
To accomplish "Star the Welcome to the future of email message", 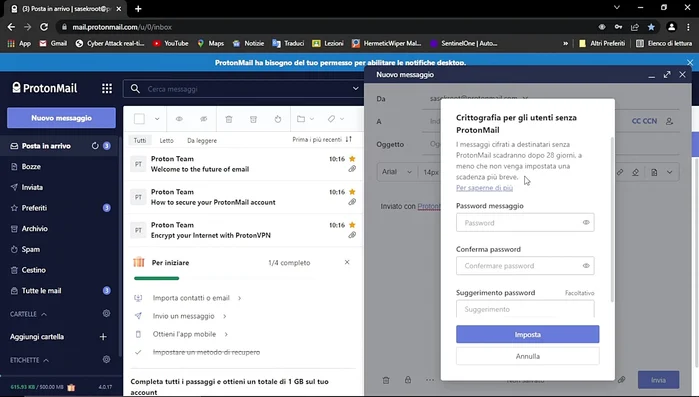I will click(x=352, y=159).
